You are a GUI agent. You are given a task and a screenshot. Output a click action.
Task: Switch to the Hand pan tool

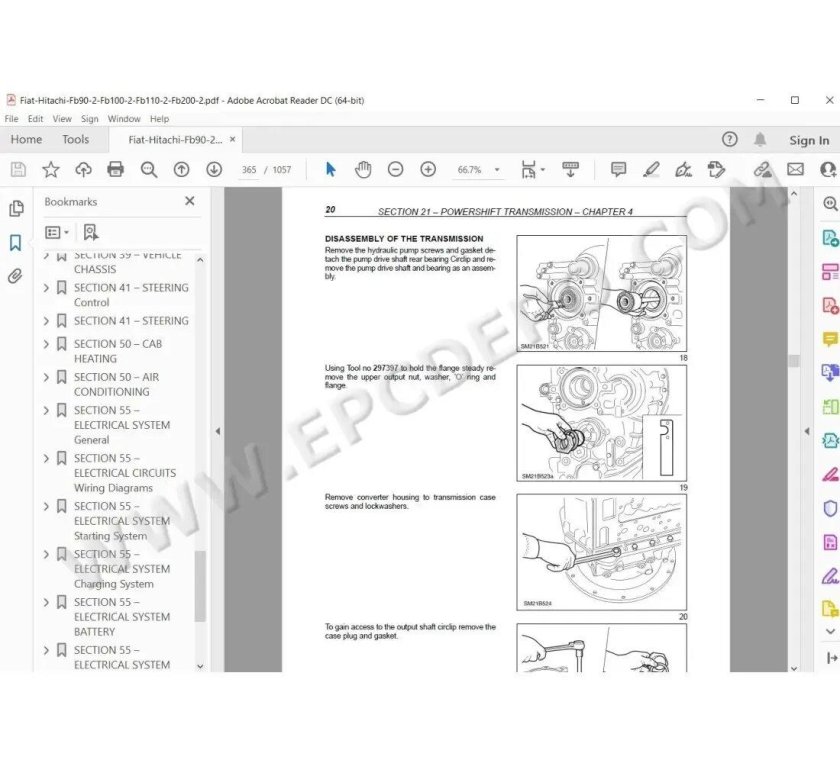point(362,169)
